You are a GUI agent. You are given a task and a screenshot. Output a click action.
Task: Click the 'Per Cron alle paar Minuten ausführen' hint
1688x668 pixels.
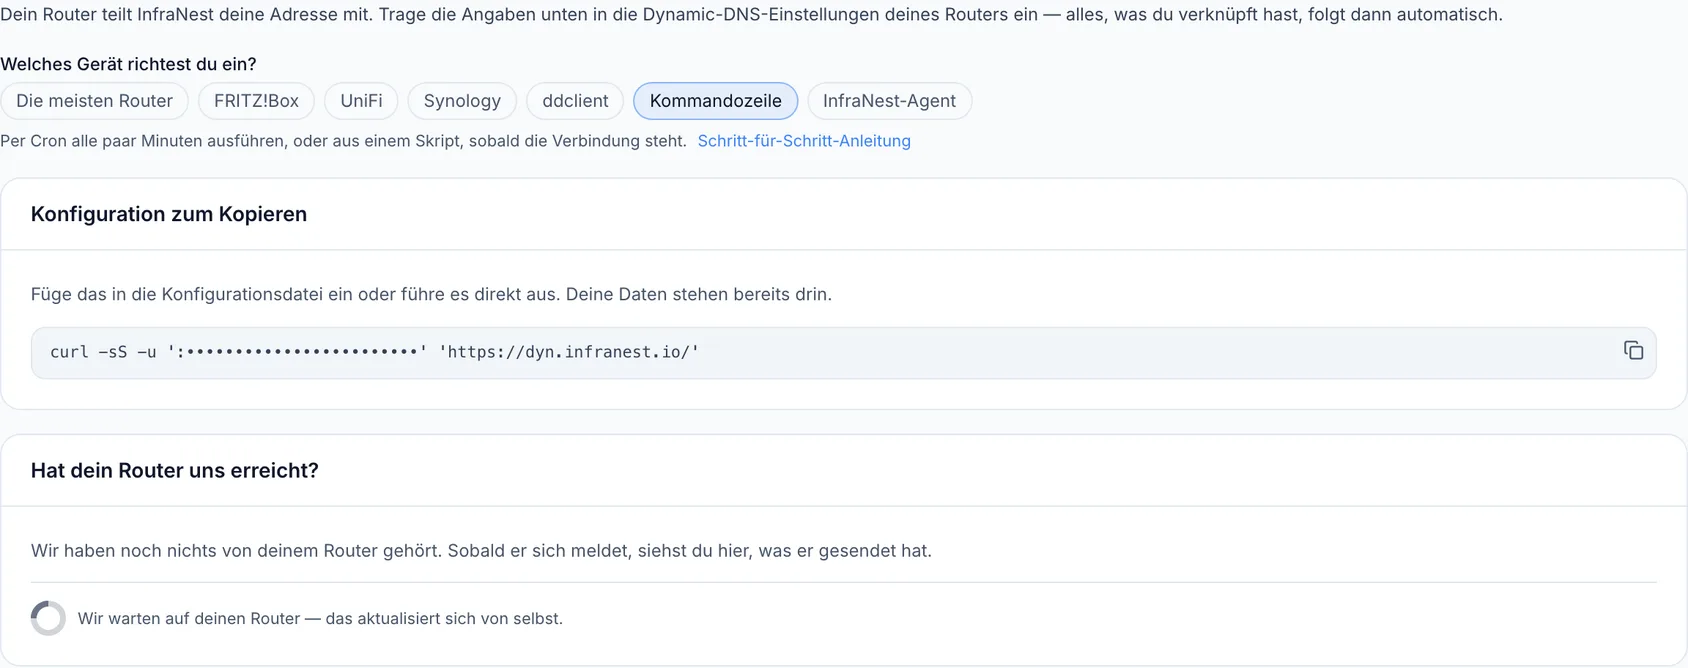(144, 141)
